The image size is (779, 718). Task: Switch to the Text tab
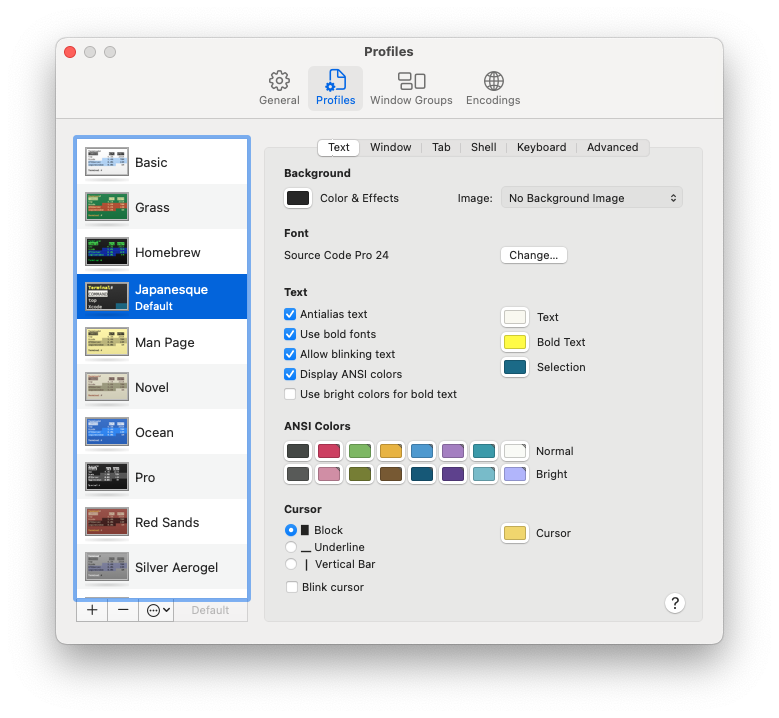(339, 148)
